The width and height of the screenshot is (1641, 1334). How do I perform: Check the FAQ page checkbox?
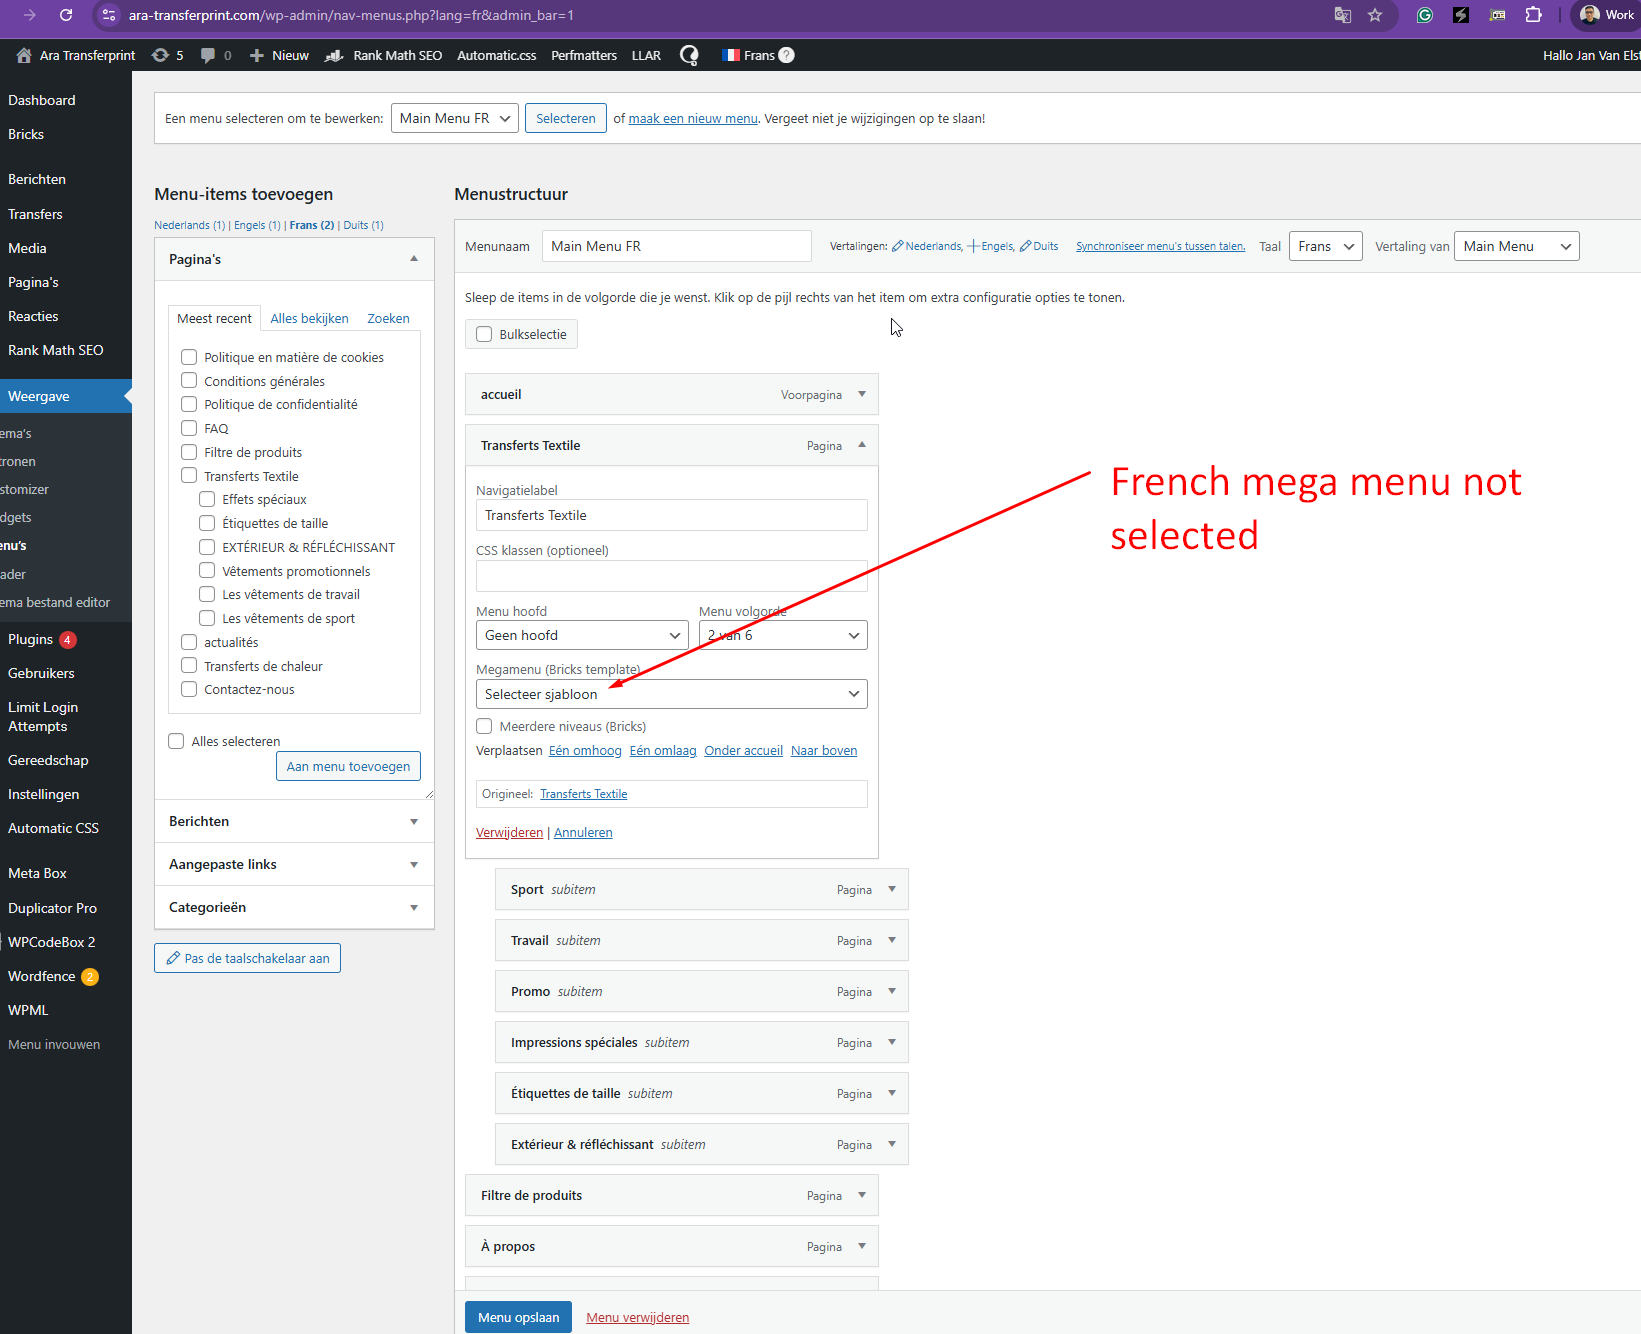[189, 428]
